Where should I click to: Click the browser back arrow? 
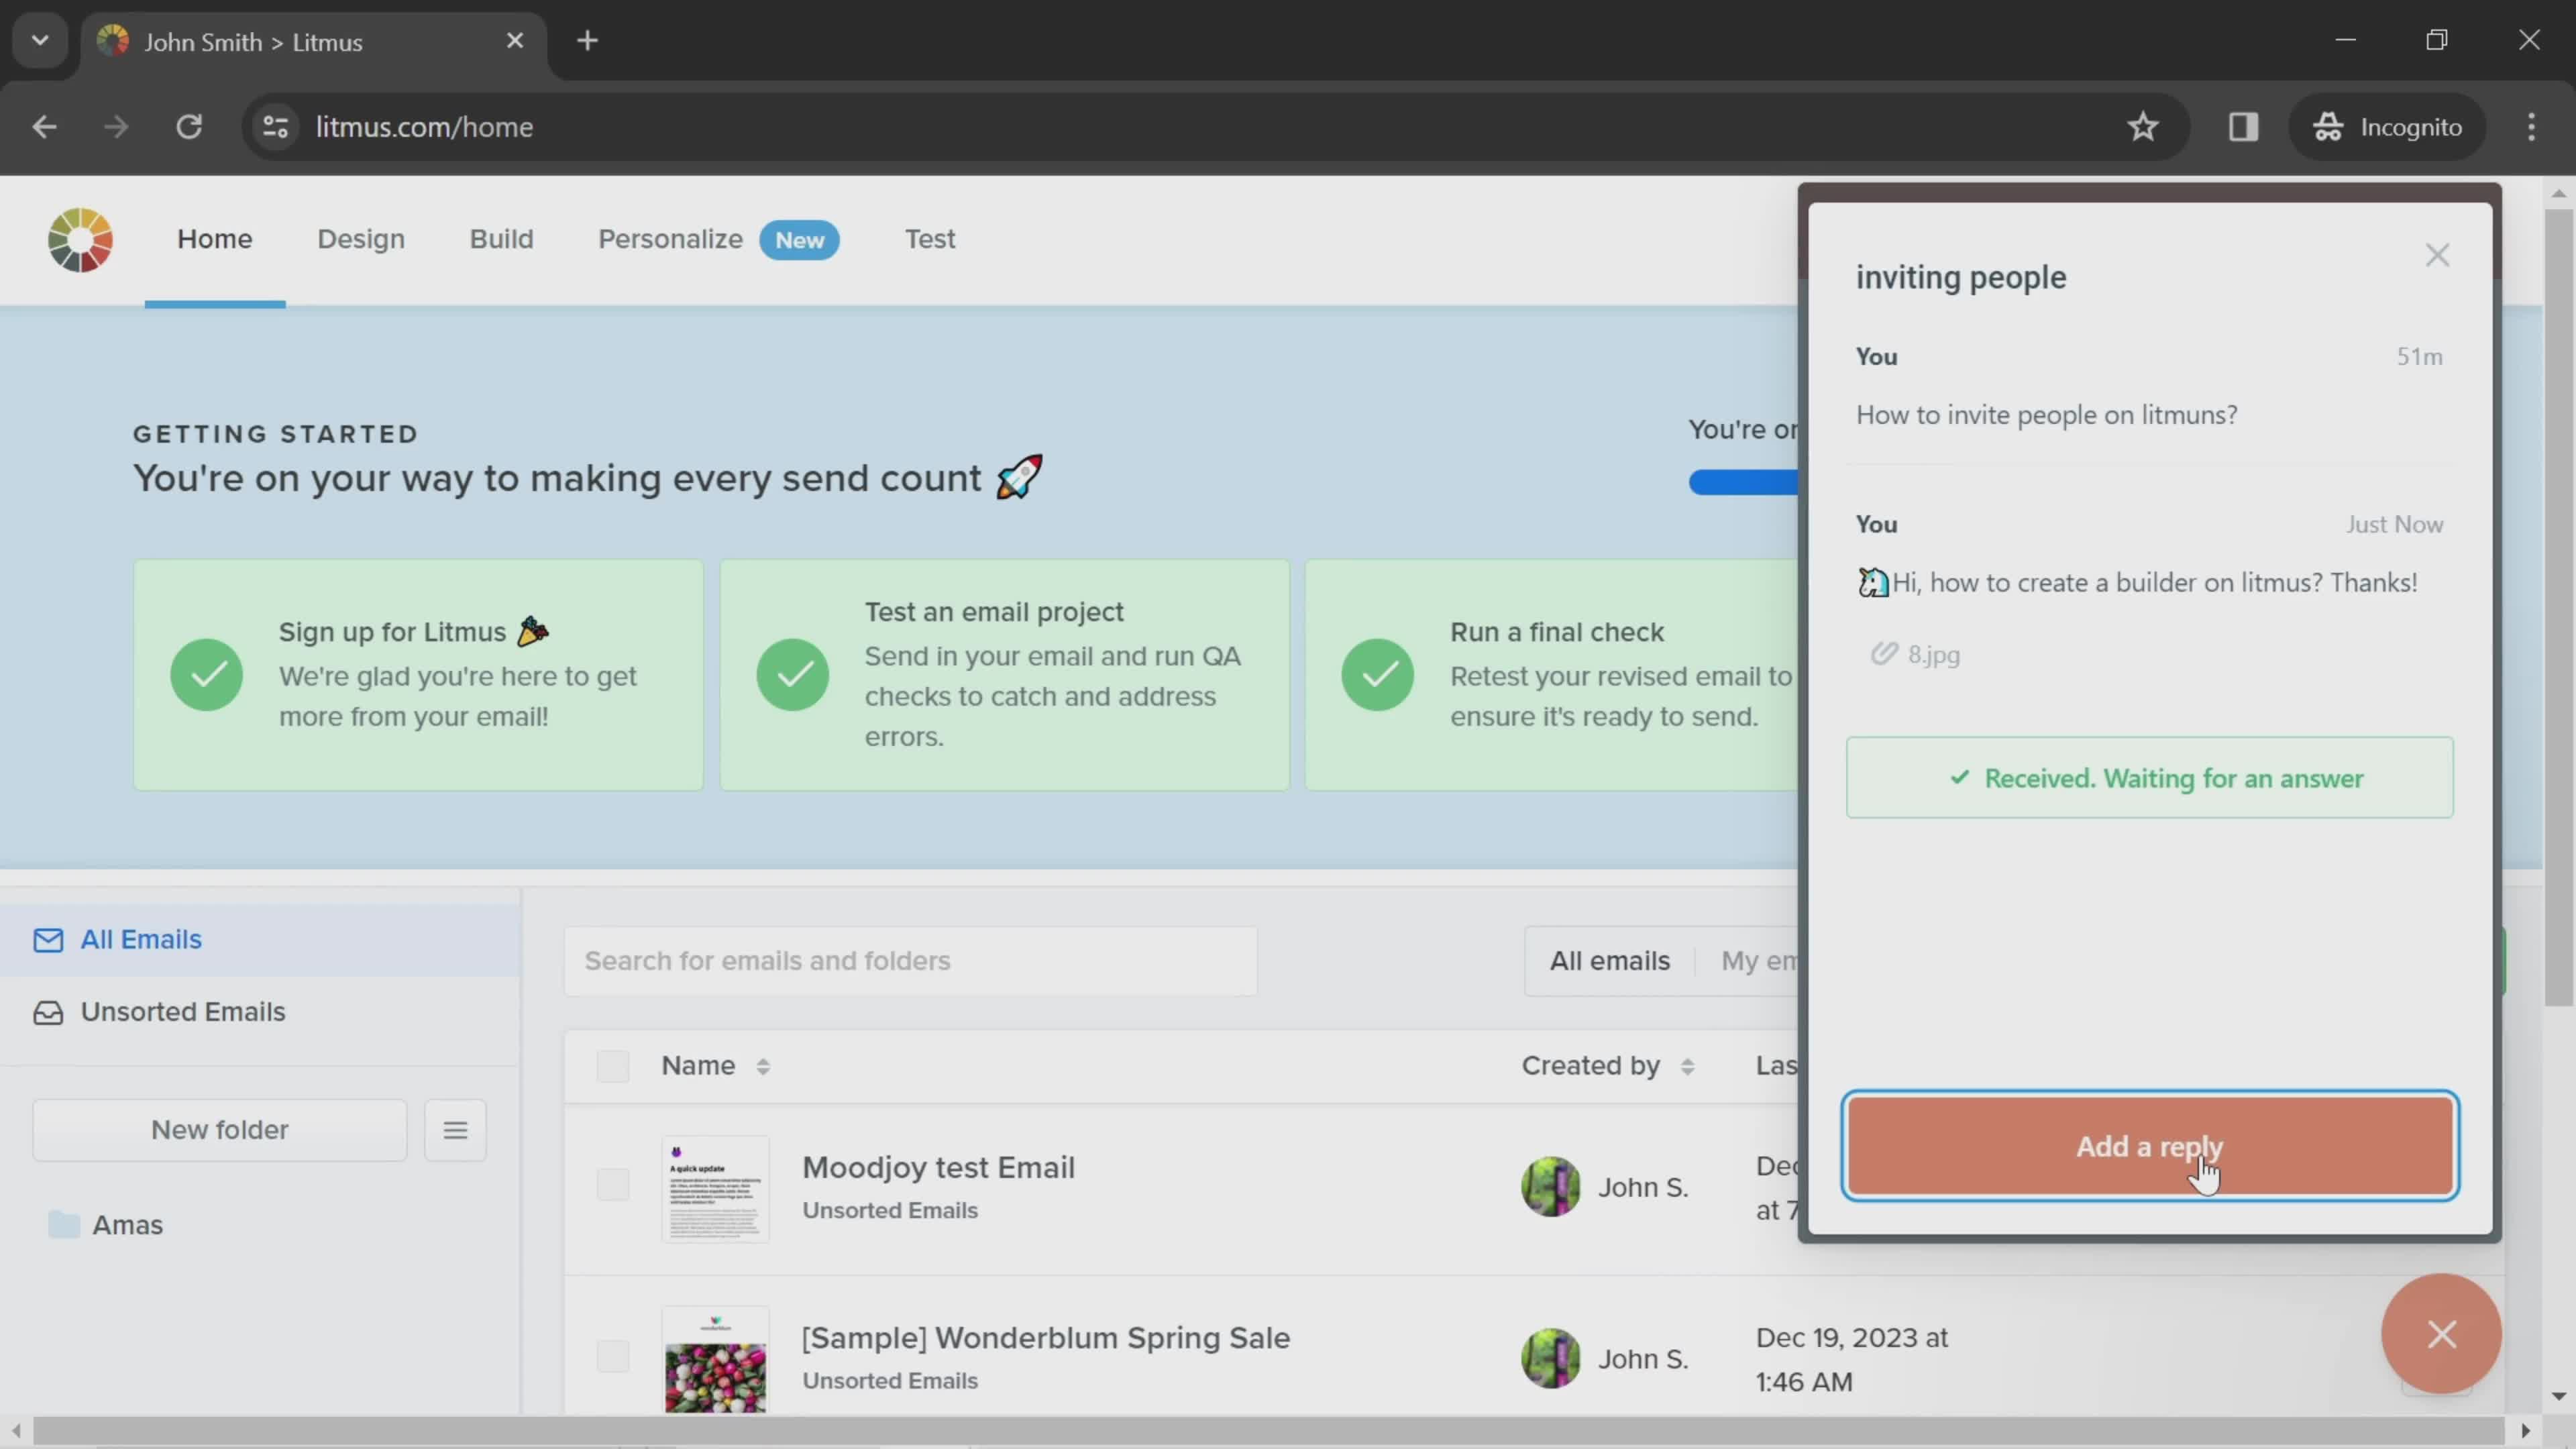pos(44,127)
